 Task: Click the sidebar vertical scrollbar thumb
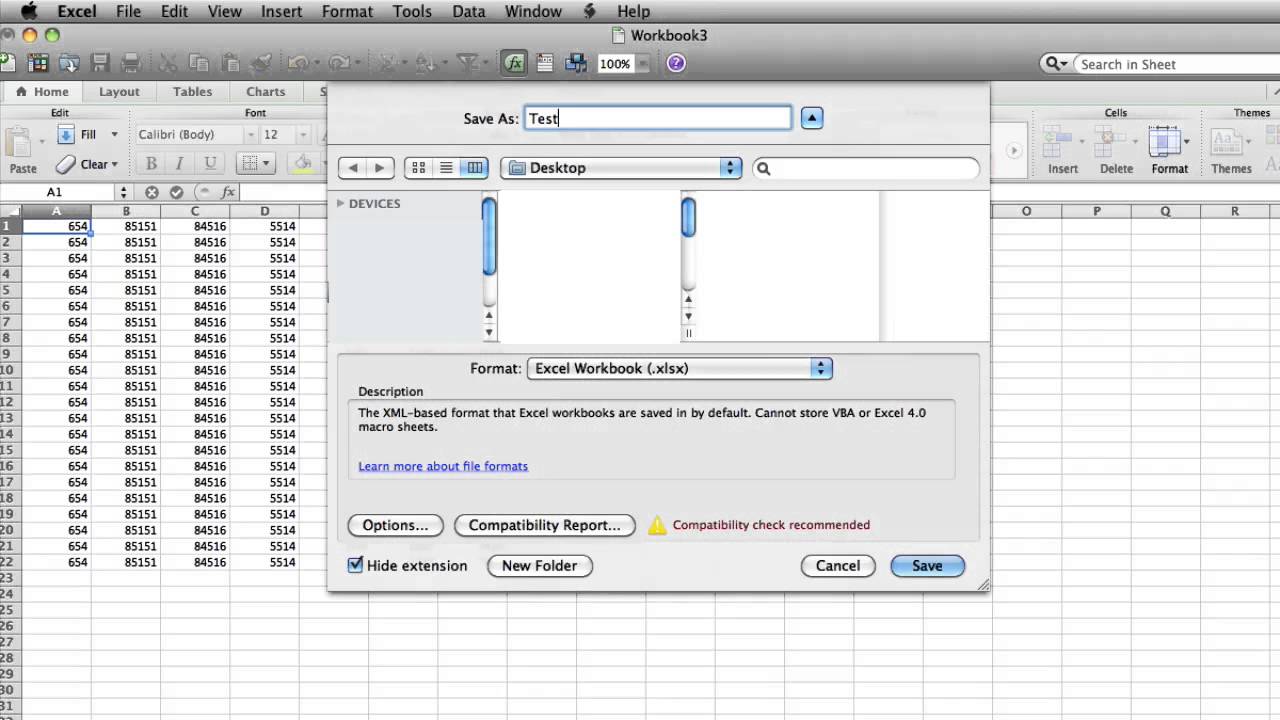(489, 237)
